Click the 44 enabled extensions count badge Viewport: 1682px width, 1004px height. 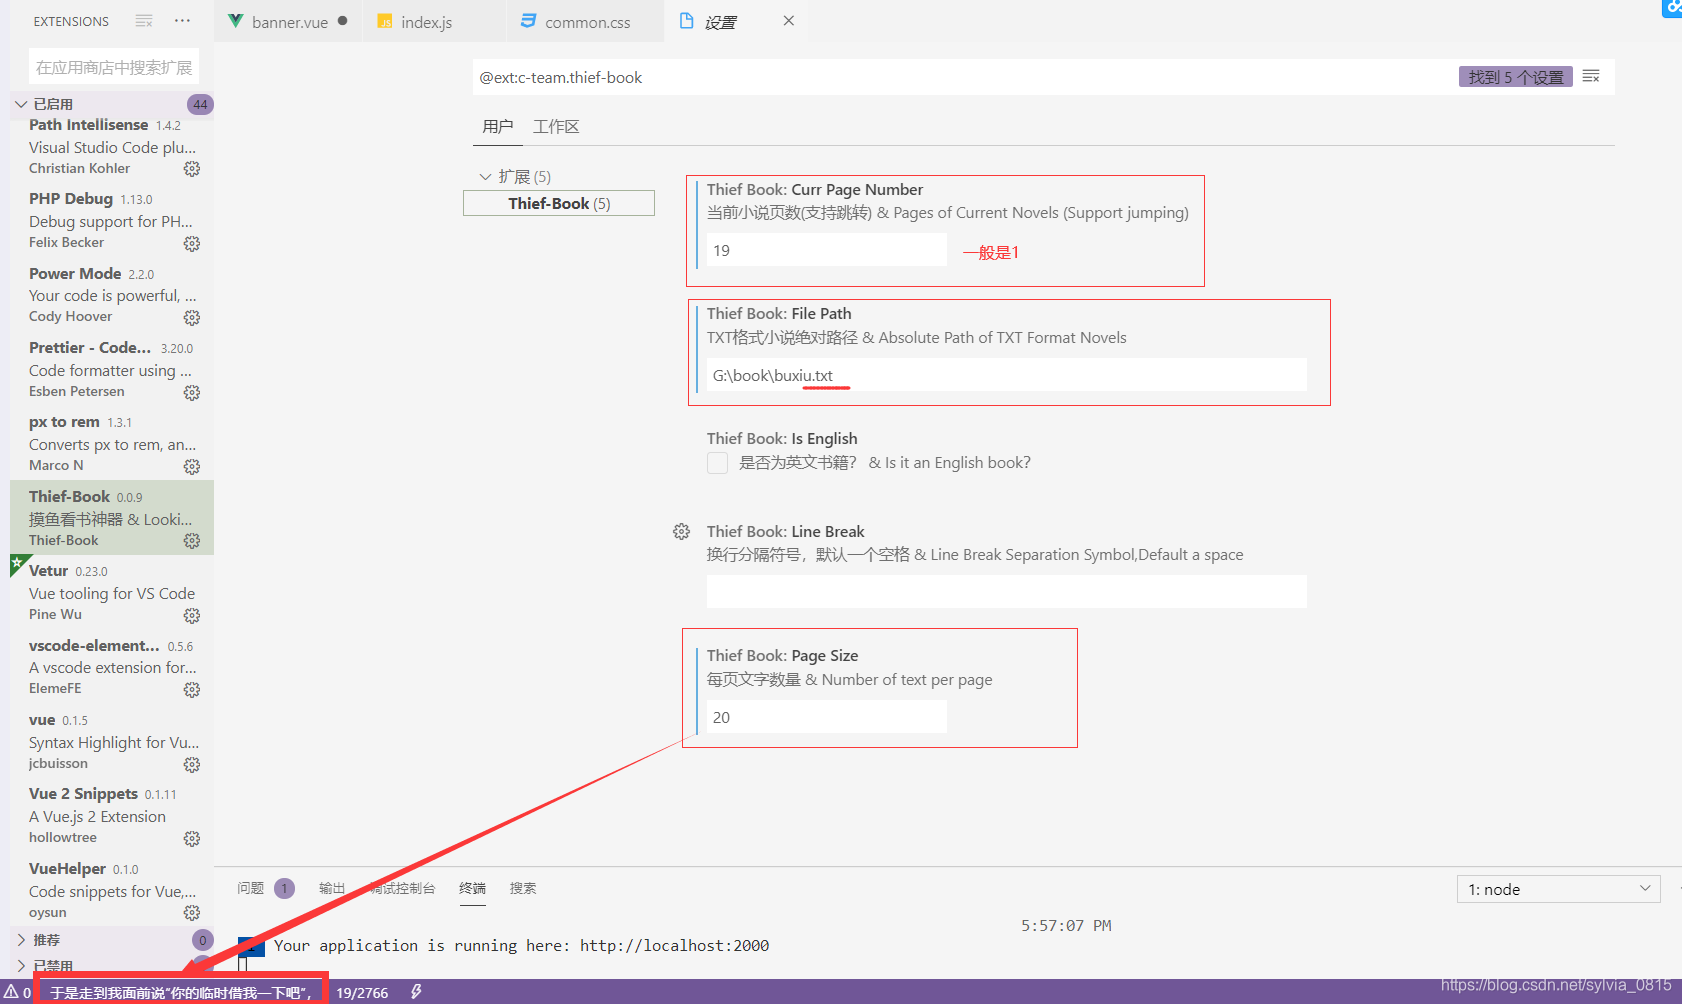(200, 104)
